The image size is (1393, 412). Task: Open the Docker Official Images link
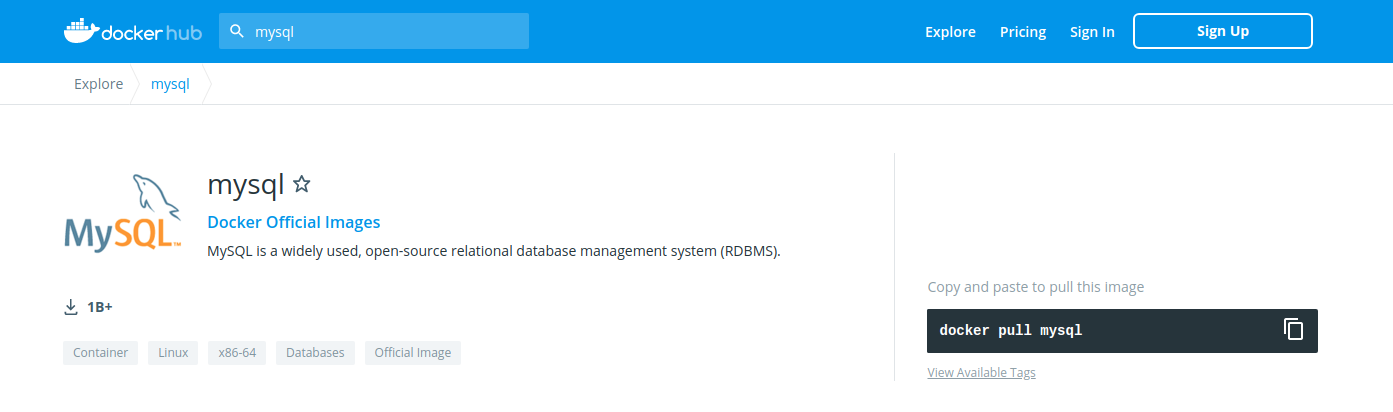click(293, 222)
